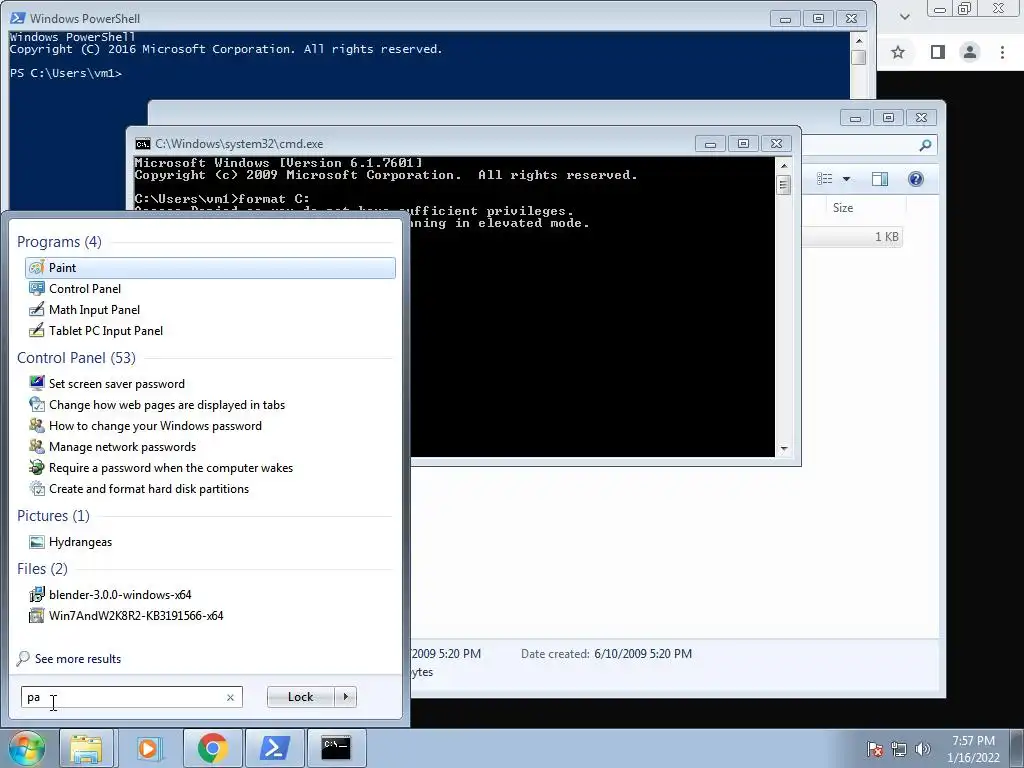Viewport: 1024px width, 768px height.
Task: Click the cmd.exe title bar icon
Action: [142, 144]
